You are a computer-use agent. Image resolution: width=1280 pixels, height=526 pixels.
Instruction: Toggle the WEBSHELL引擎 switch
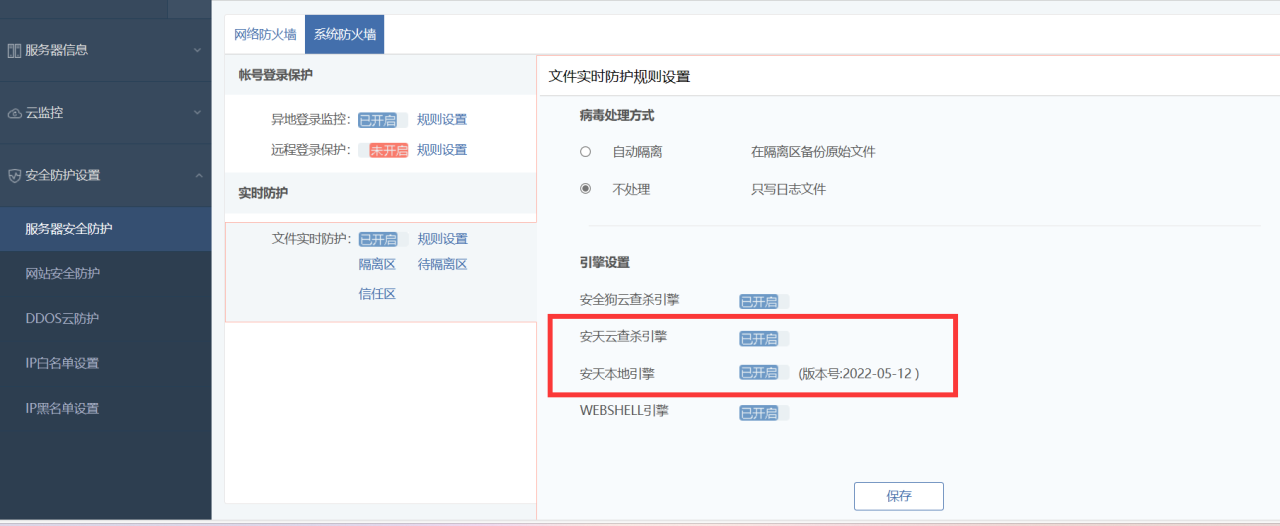[x=764, y=412]
